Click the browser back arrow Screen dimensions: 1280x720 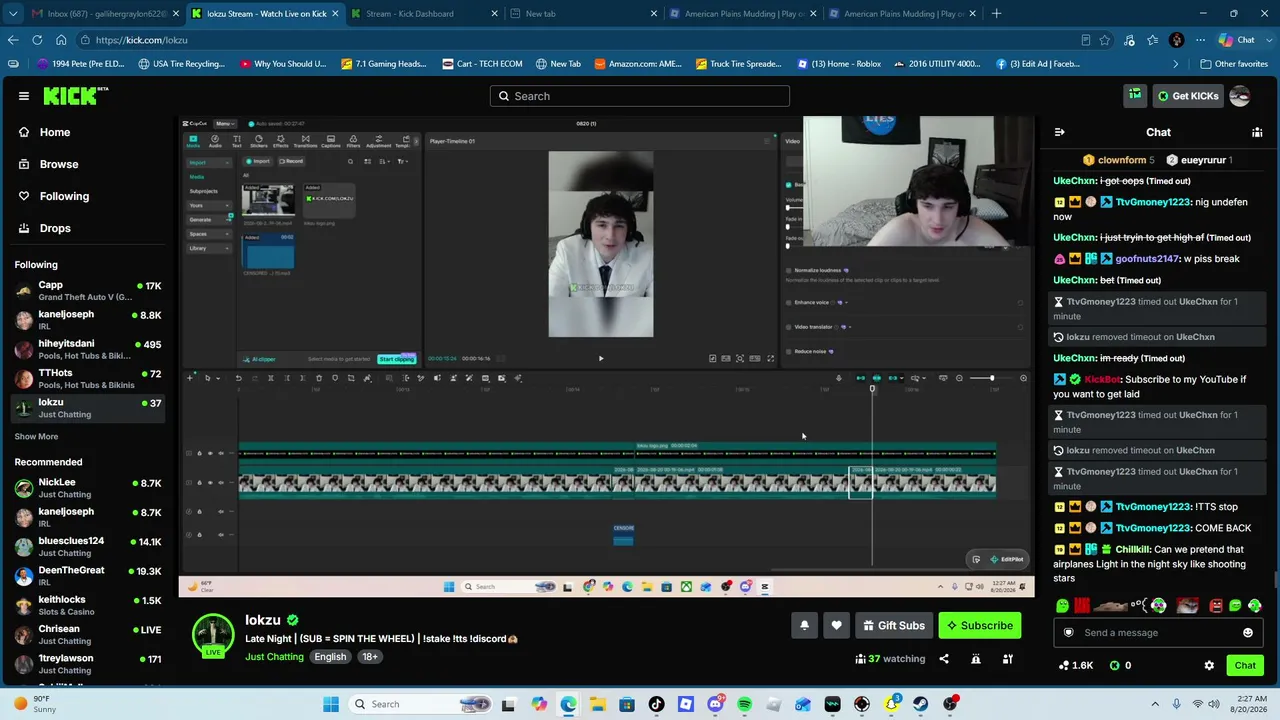(x=13, y=40)
